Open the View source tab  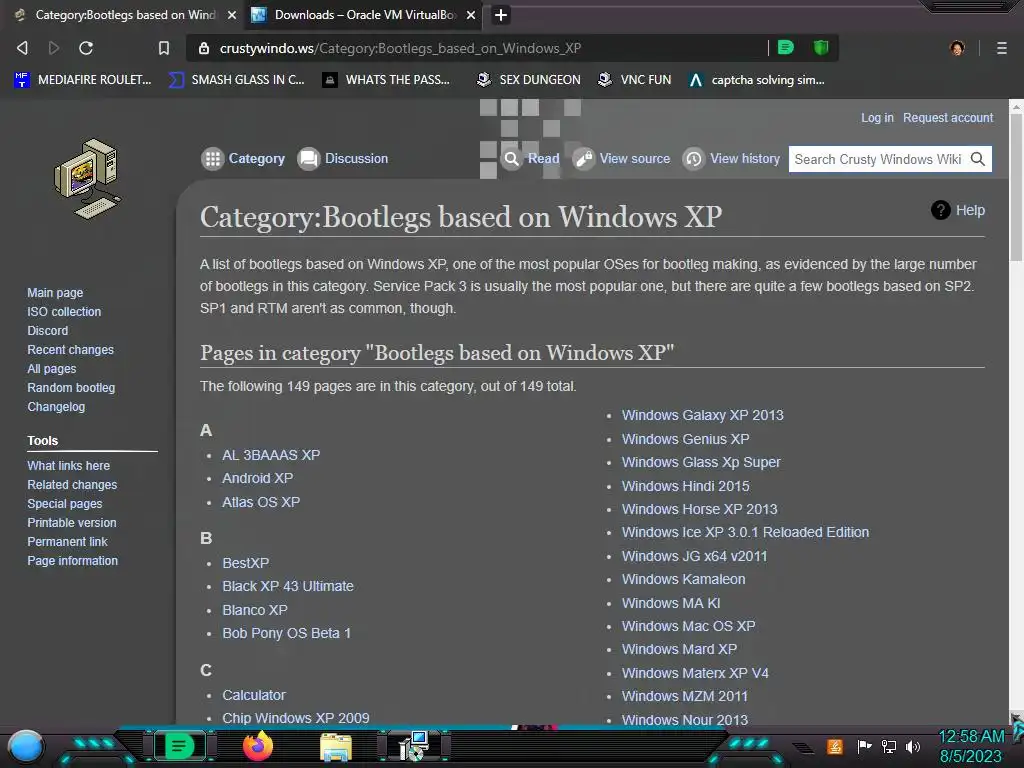[x=622, y=159]
